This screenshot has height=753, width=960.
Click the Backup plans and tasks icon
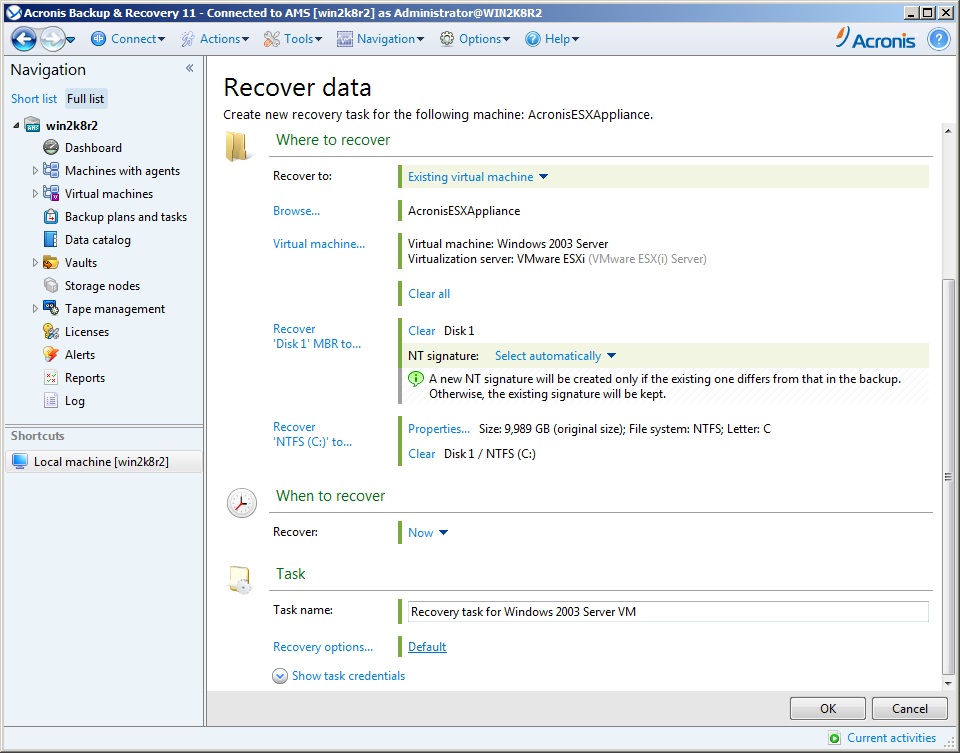click(x=51, y=217)
